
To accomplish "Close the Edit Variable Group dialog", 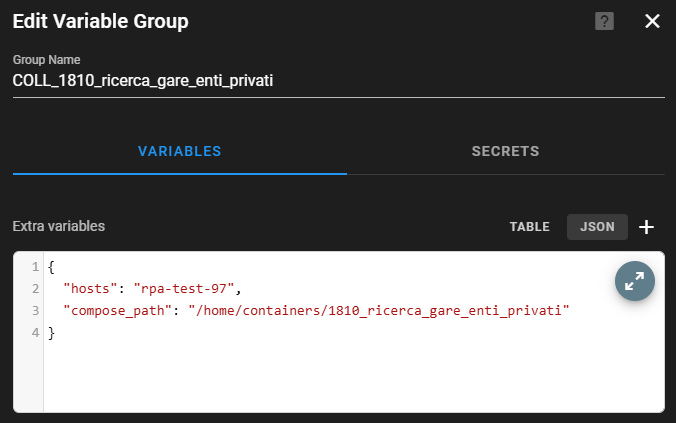I will [652, 21].
